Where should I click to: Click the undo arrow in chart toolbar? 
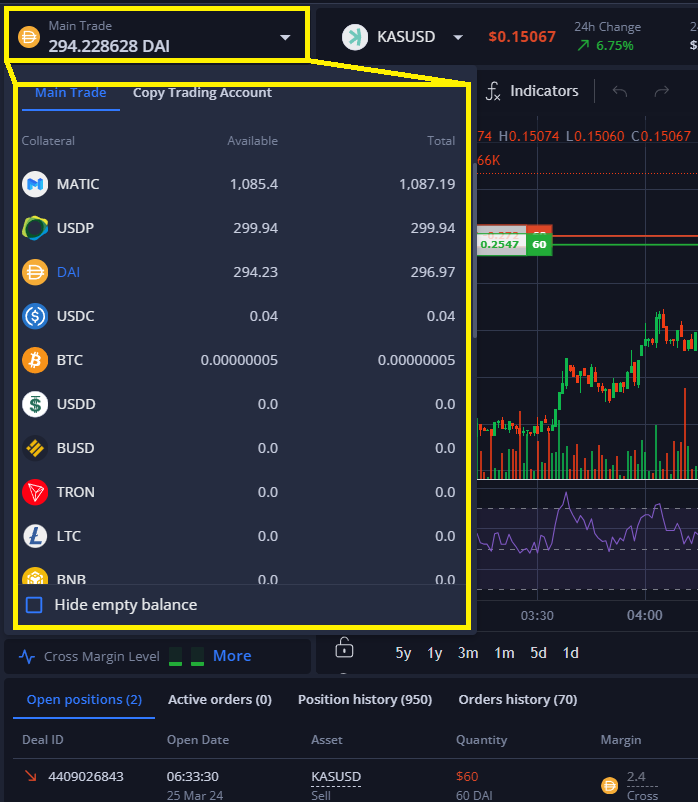[x=620, y=91]
